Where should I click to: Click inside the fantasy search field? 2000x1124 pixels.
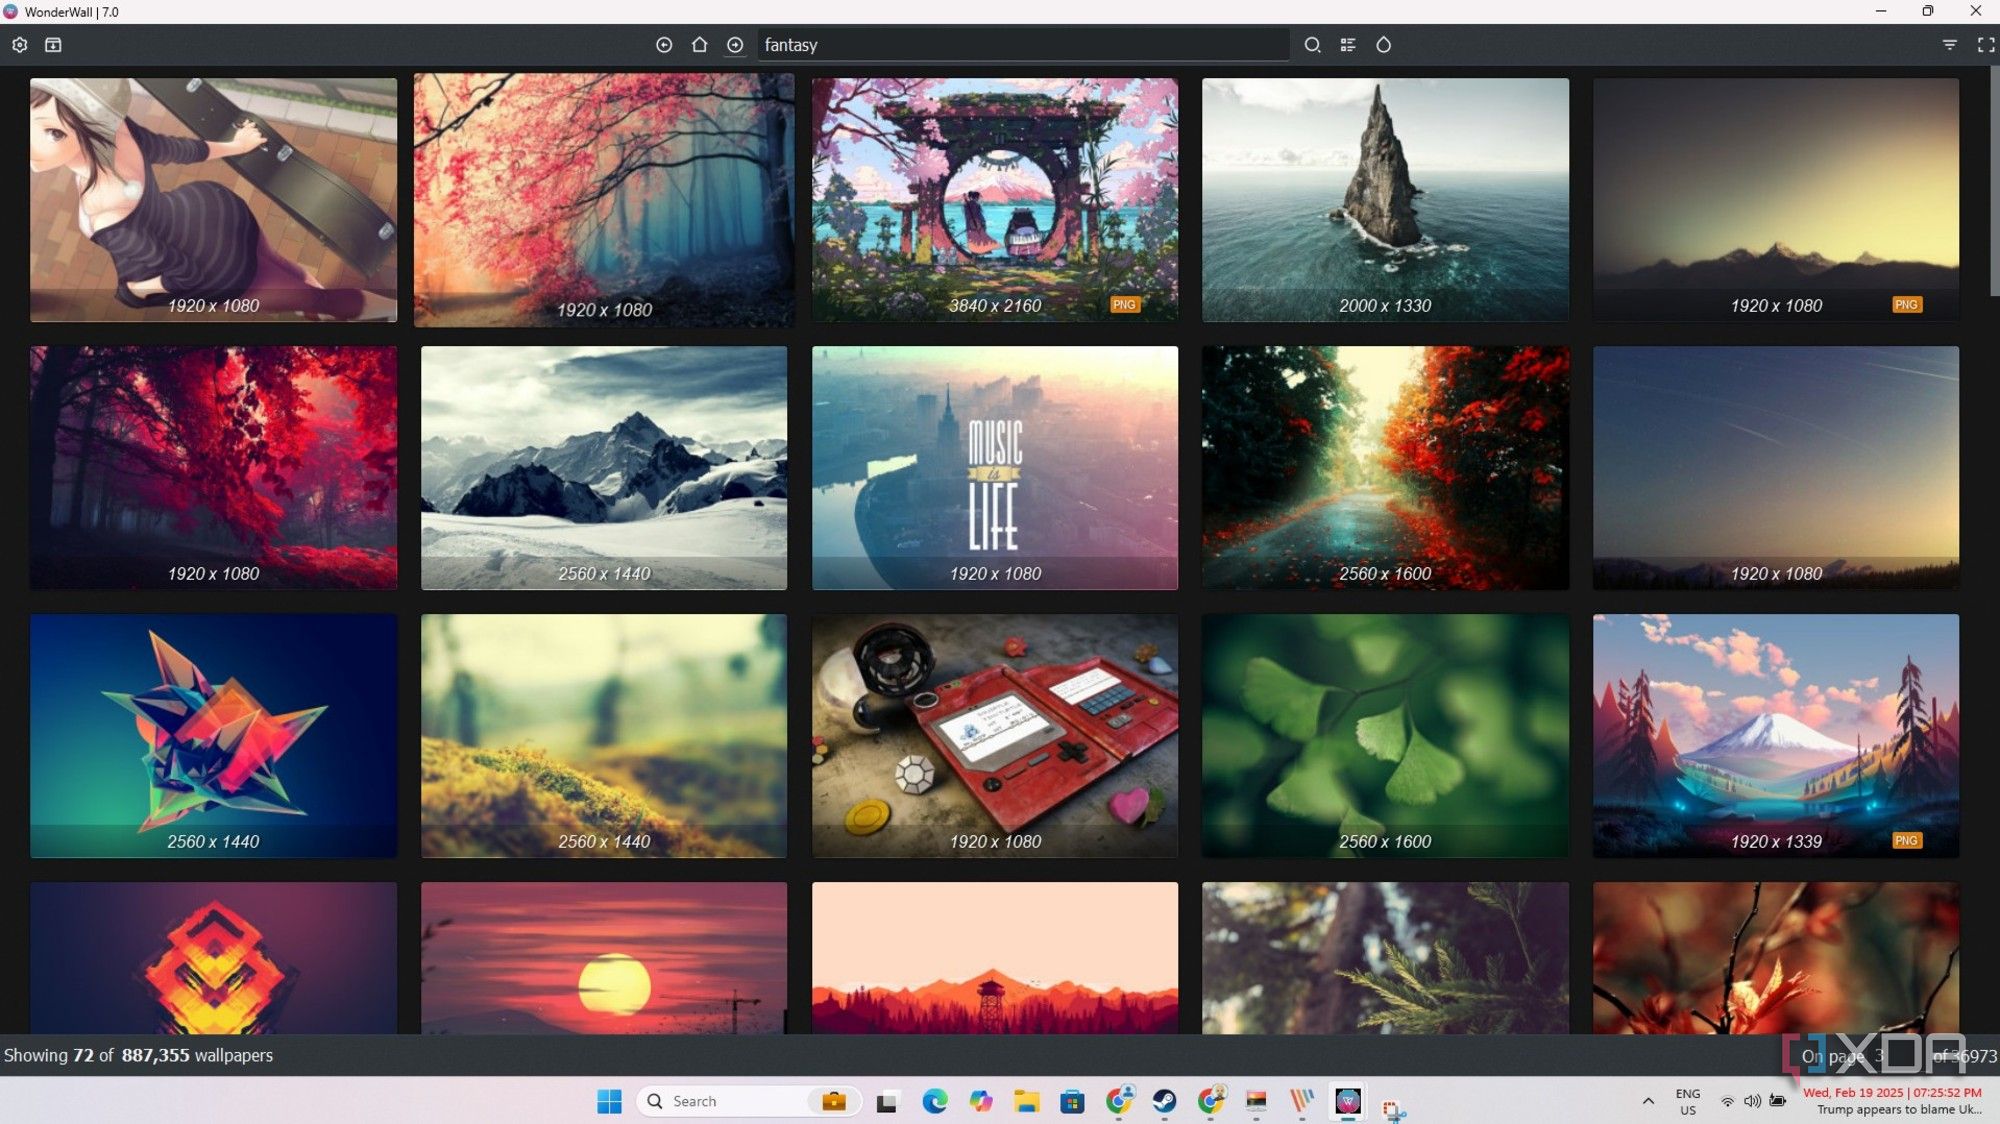(1020, 44)
